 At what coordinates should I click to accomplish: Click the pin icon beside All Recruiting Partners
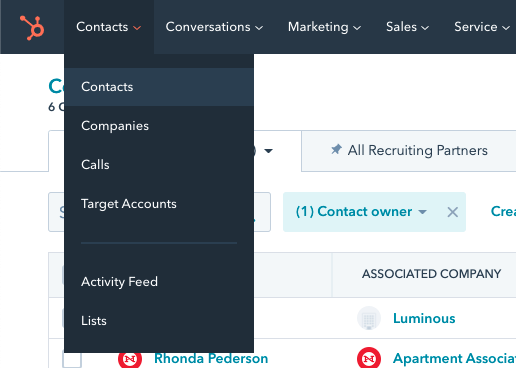336,149
